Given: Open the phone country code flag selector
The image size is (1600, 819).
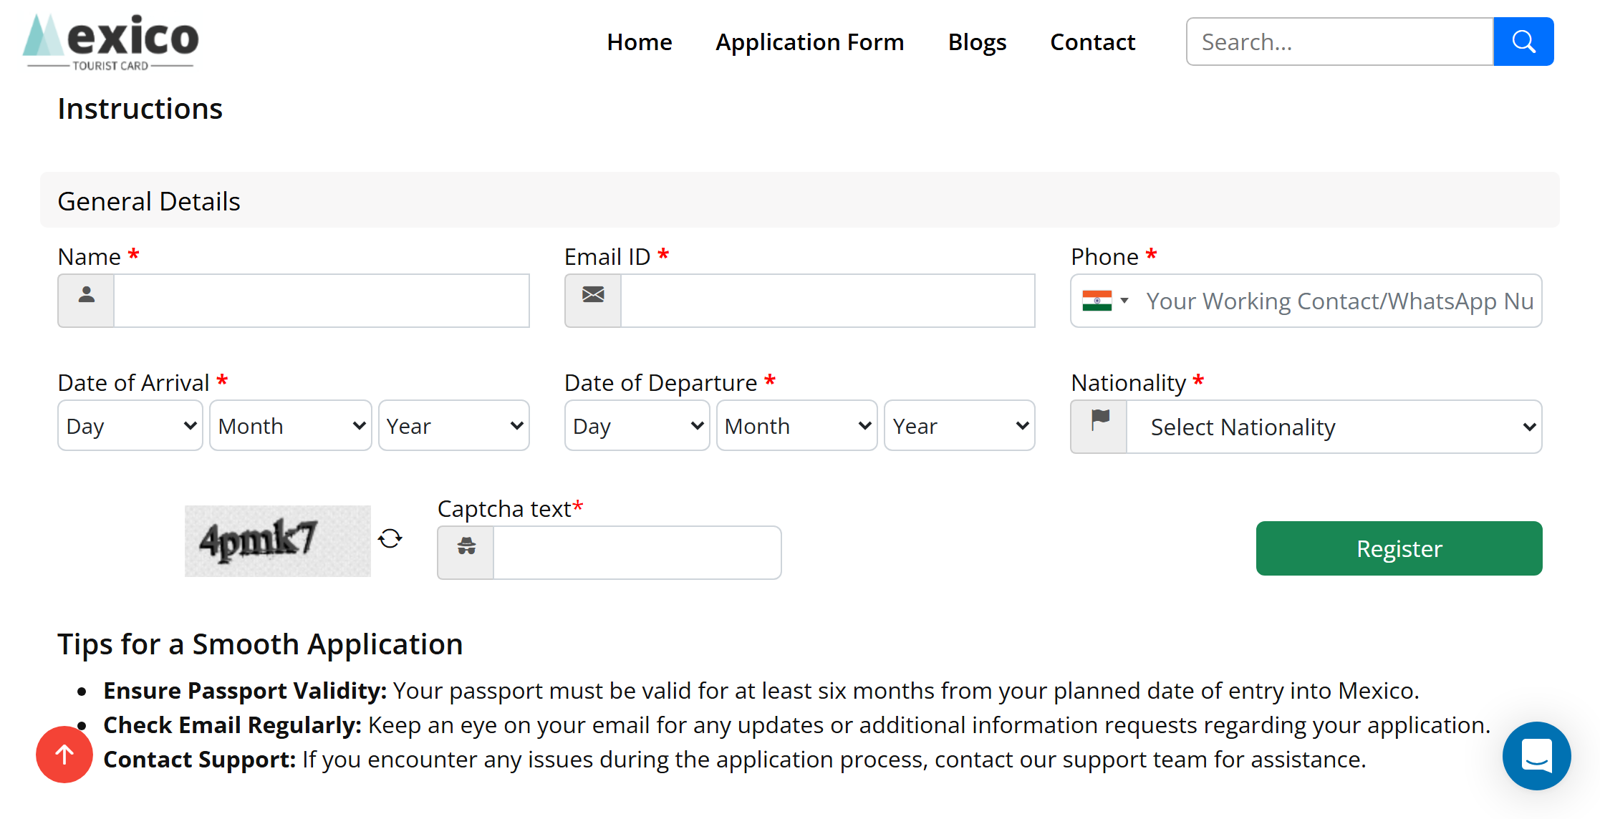Looking at the screenshot, I should coord(1105,301).
